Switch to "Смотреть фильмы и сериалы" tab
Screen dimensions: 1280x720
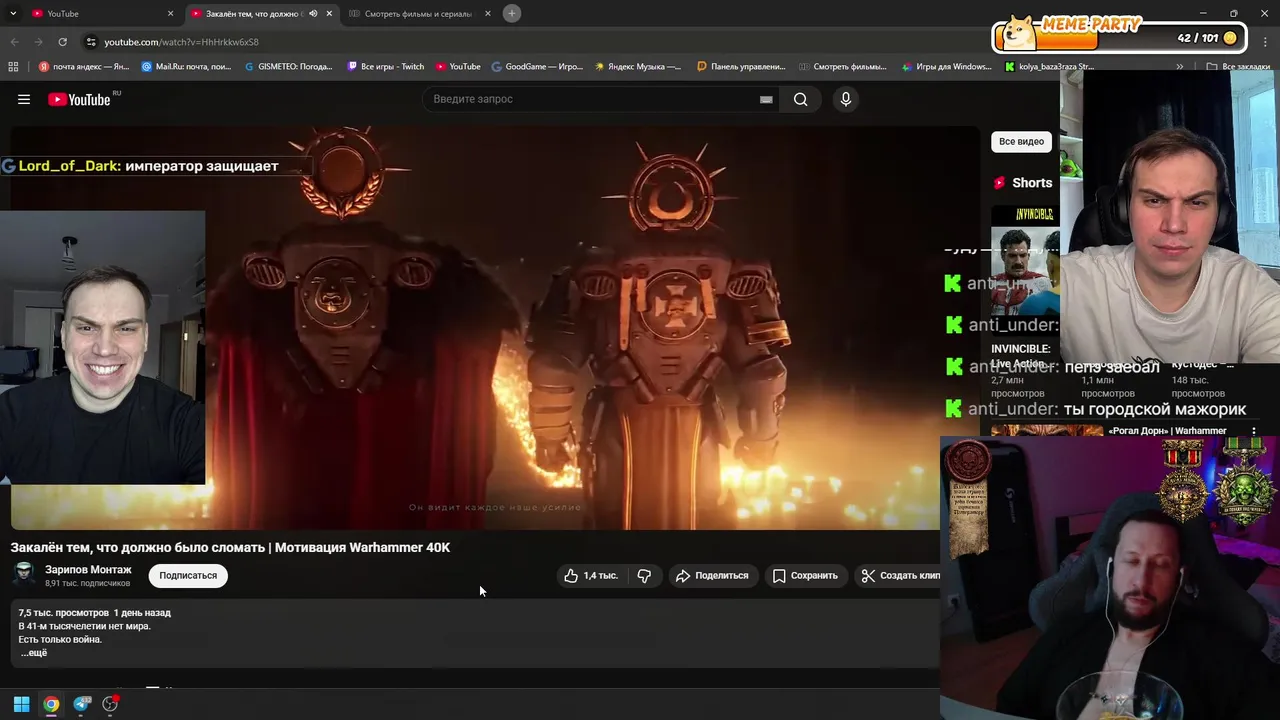tap(418, 13)
